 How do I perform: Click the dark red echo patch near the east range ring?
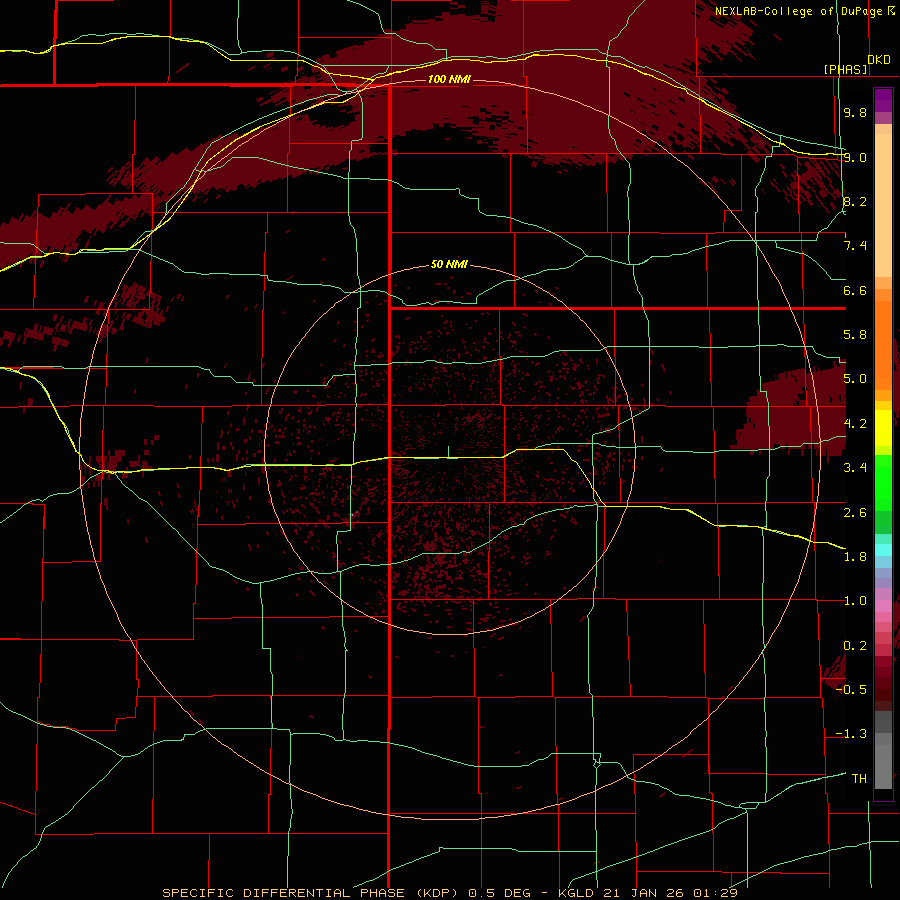(x=792, y=409)
